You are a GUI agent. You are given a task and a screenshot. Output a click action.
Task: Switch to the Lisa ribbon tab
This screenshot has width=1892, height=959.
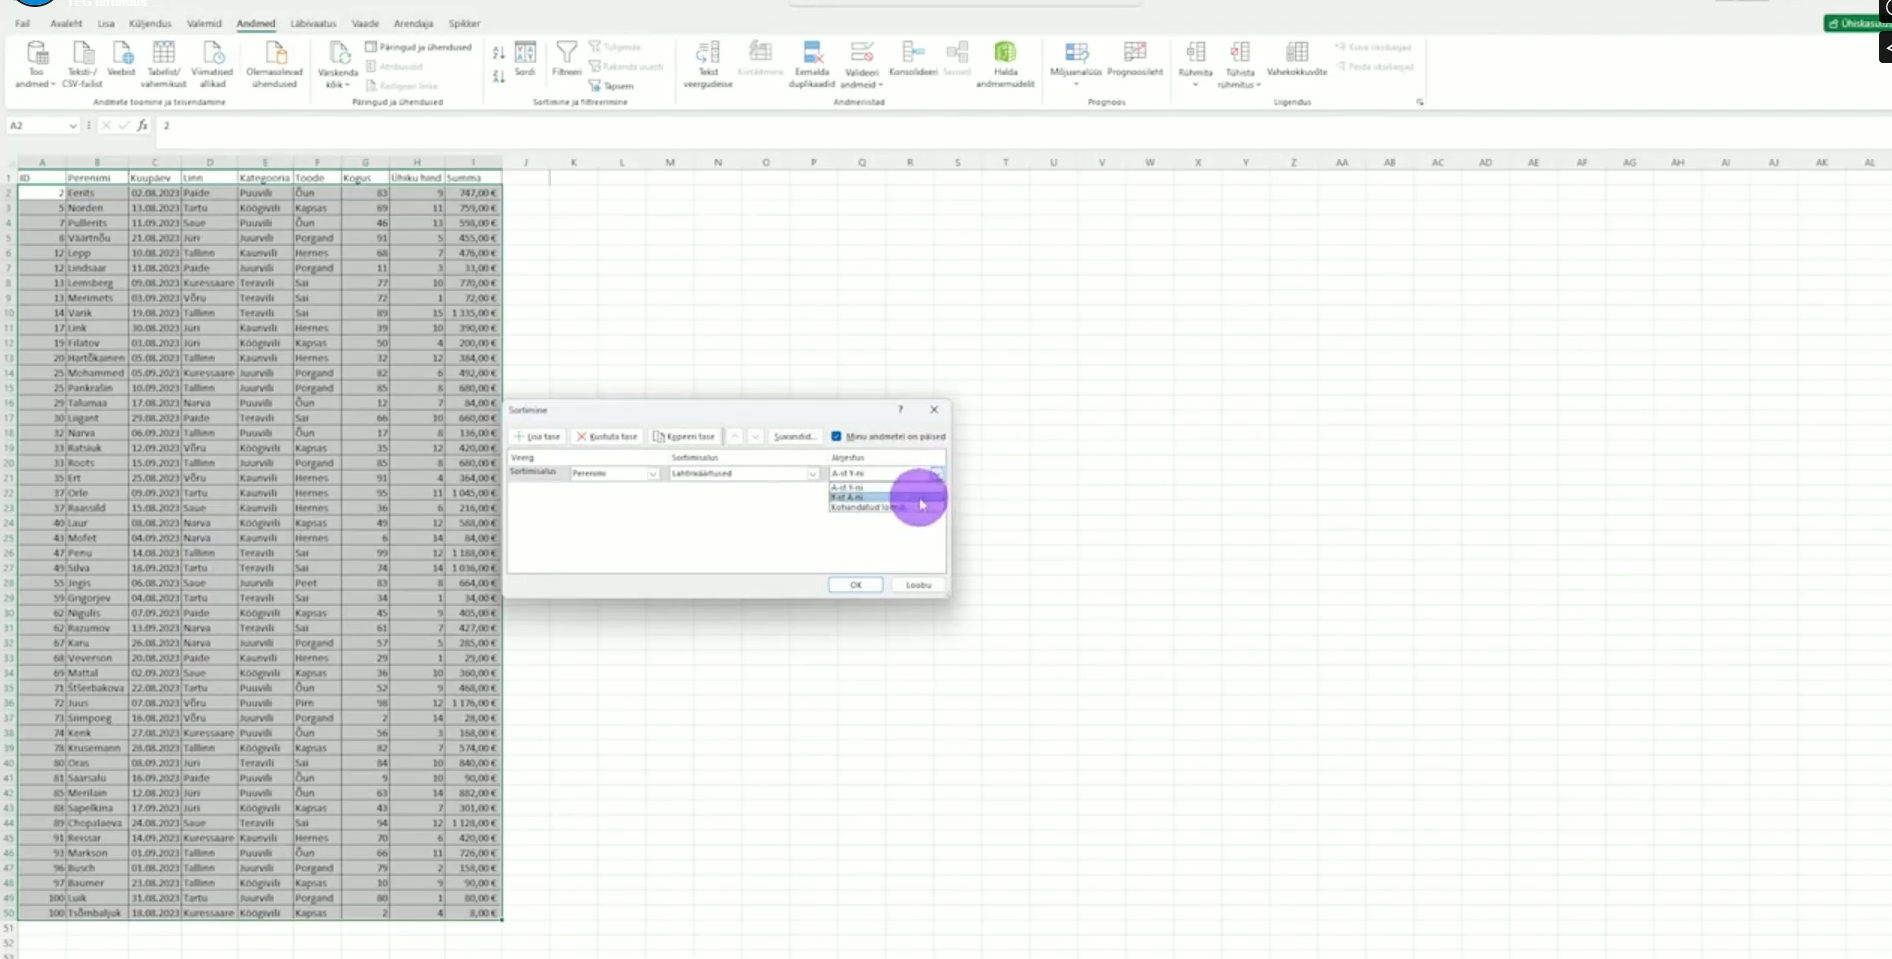click(106, 23)
